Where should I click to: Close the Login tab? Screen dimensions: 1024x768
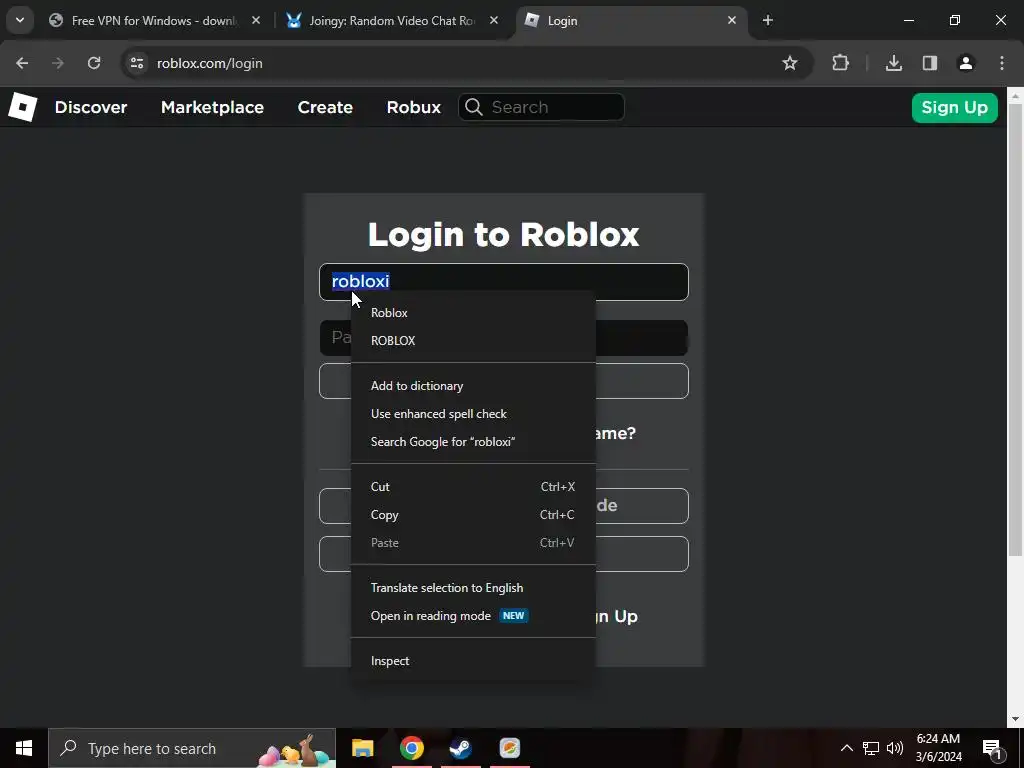point(732,20)
